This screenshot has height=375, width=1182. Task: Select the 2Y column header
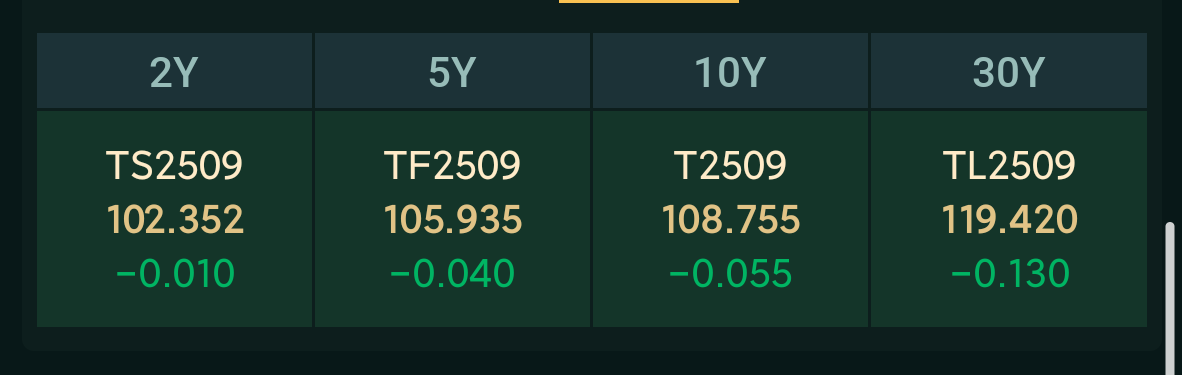pyautogui.click(x=174, y=71)
